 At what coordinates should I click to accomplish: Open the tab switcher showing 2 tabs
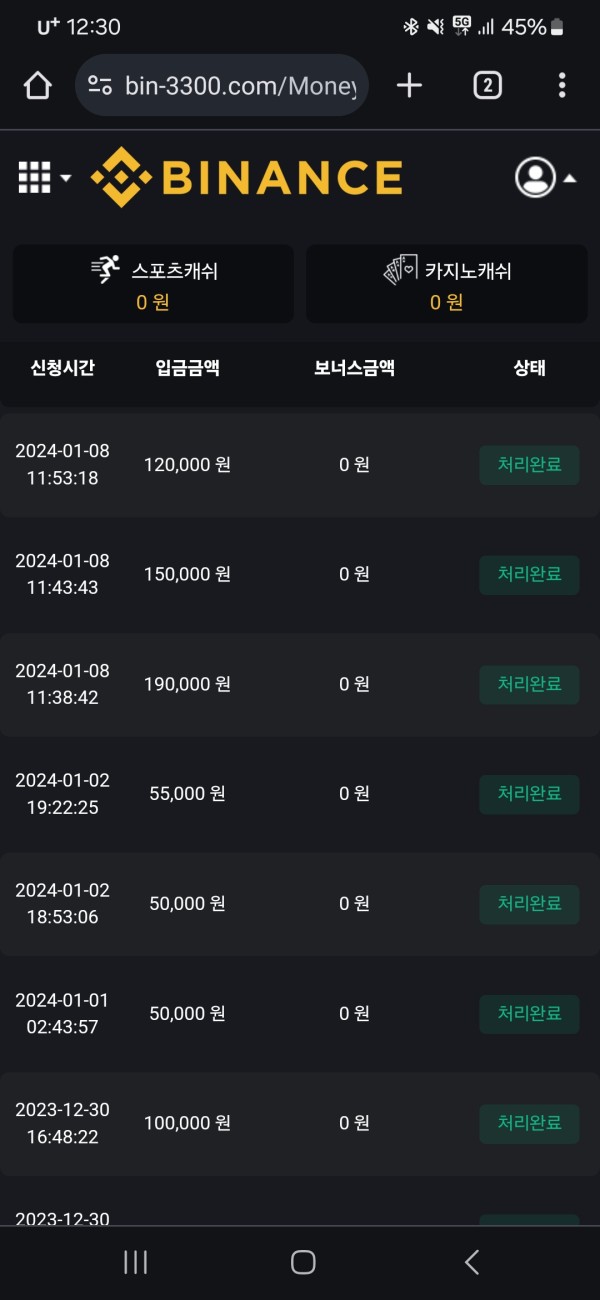coord(487,86)
